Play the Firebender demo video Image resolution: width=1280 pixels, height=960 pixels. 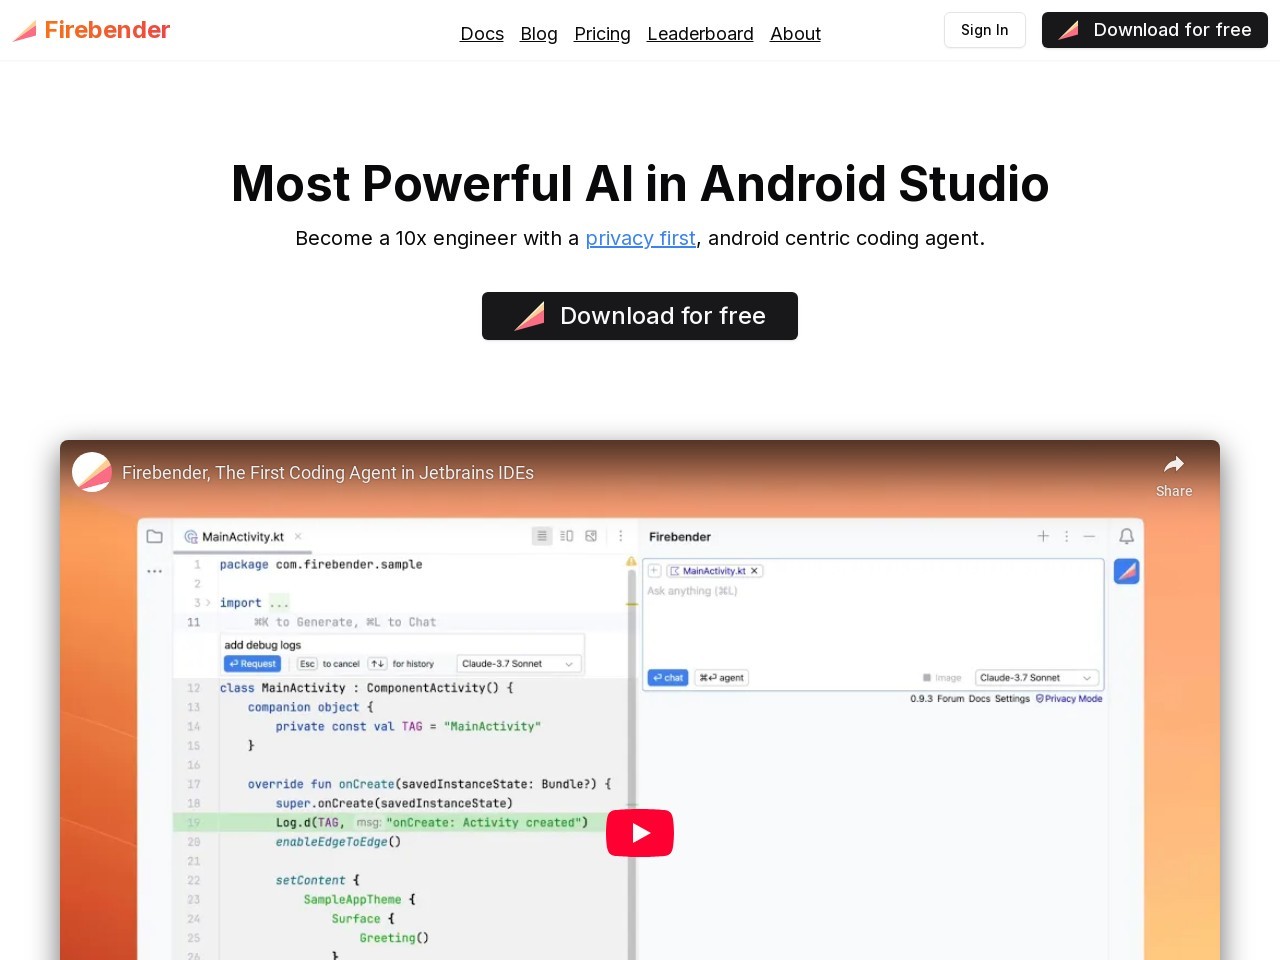click(640, 833)
